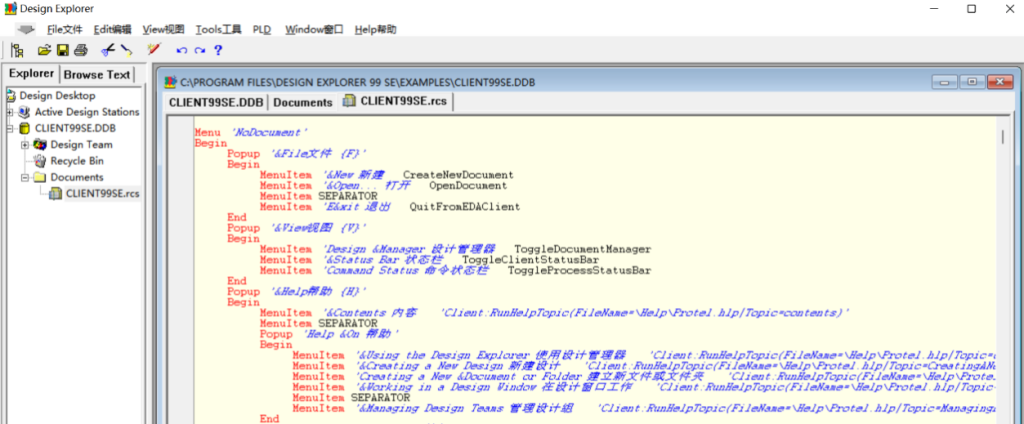
Task: Select the Recycle Bin in the tree
Action: point(77,160)
